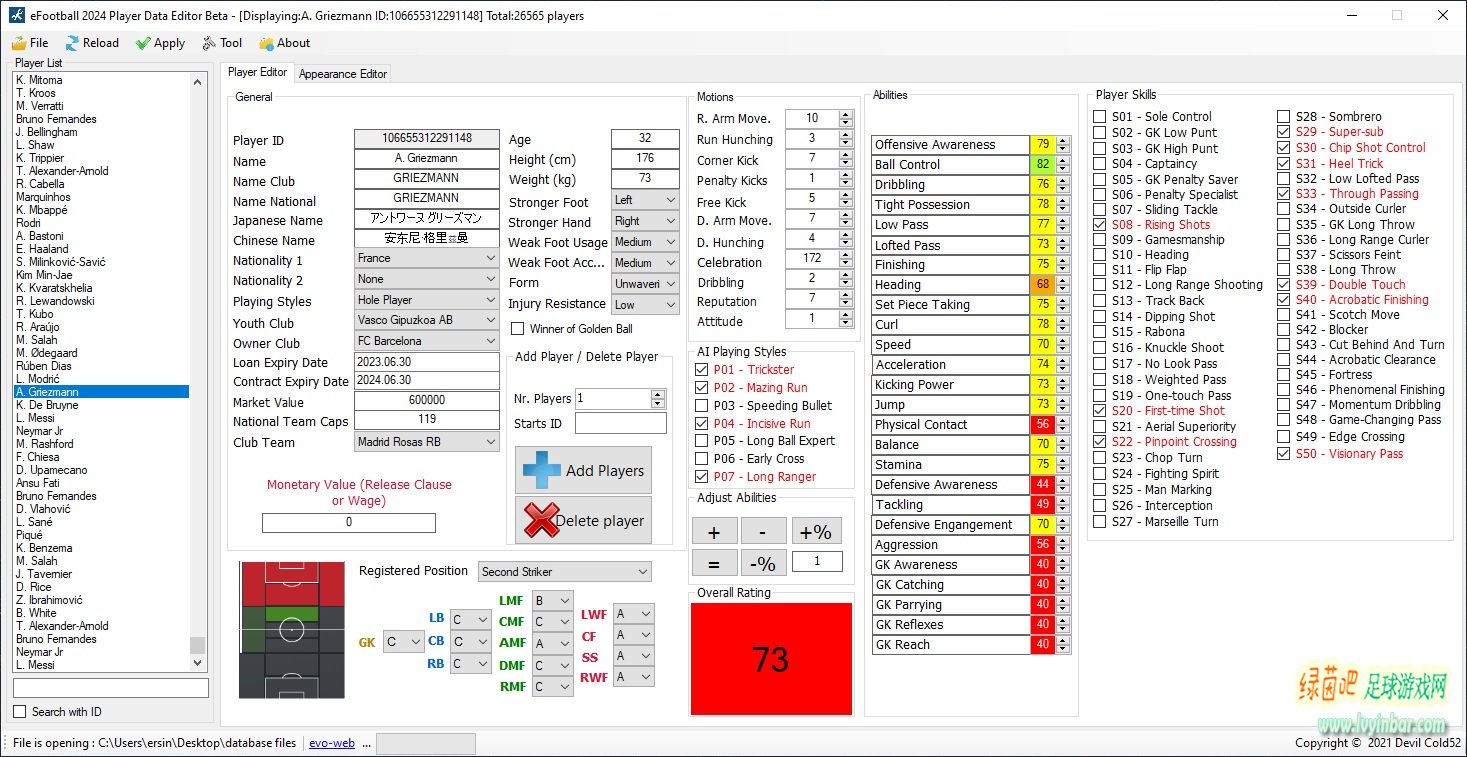Click the blue Reload arrows icon
Viewport: 1467px width, 757px height.
click(72, 43)
